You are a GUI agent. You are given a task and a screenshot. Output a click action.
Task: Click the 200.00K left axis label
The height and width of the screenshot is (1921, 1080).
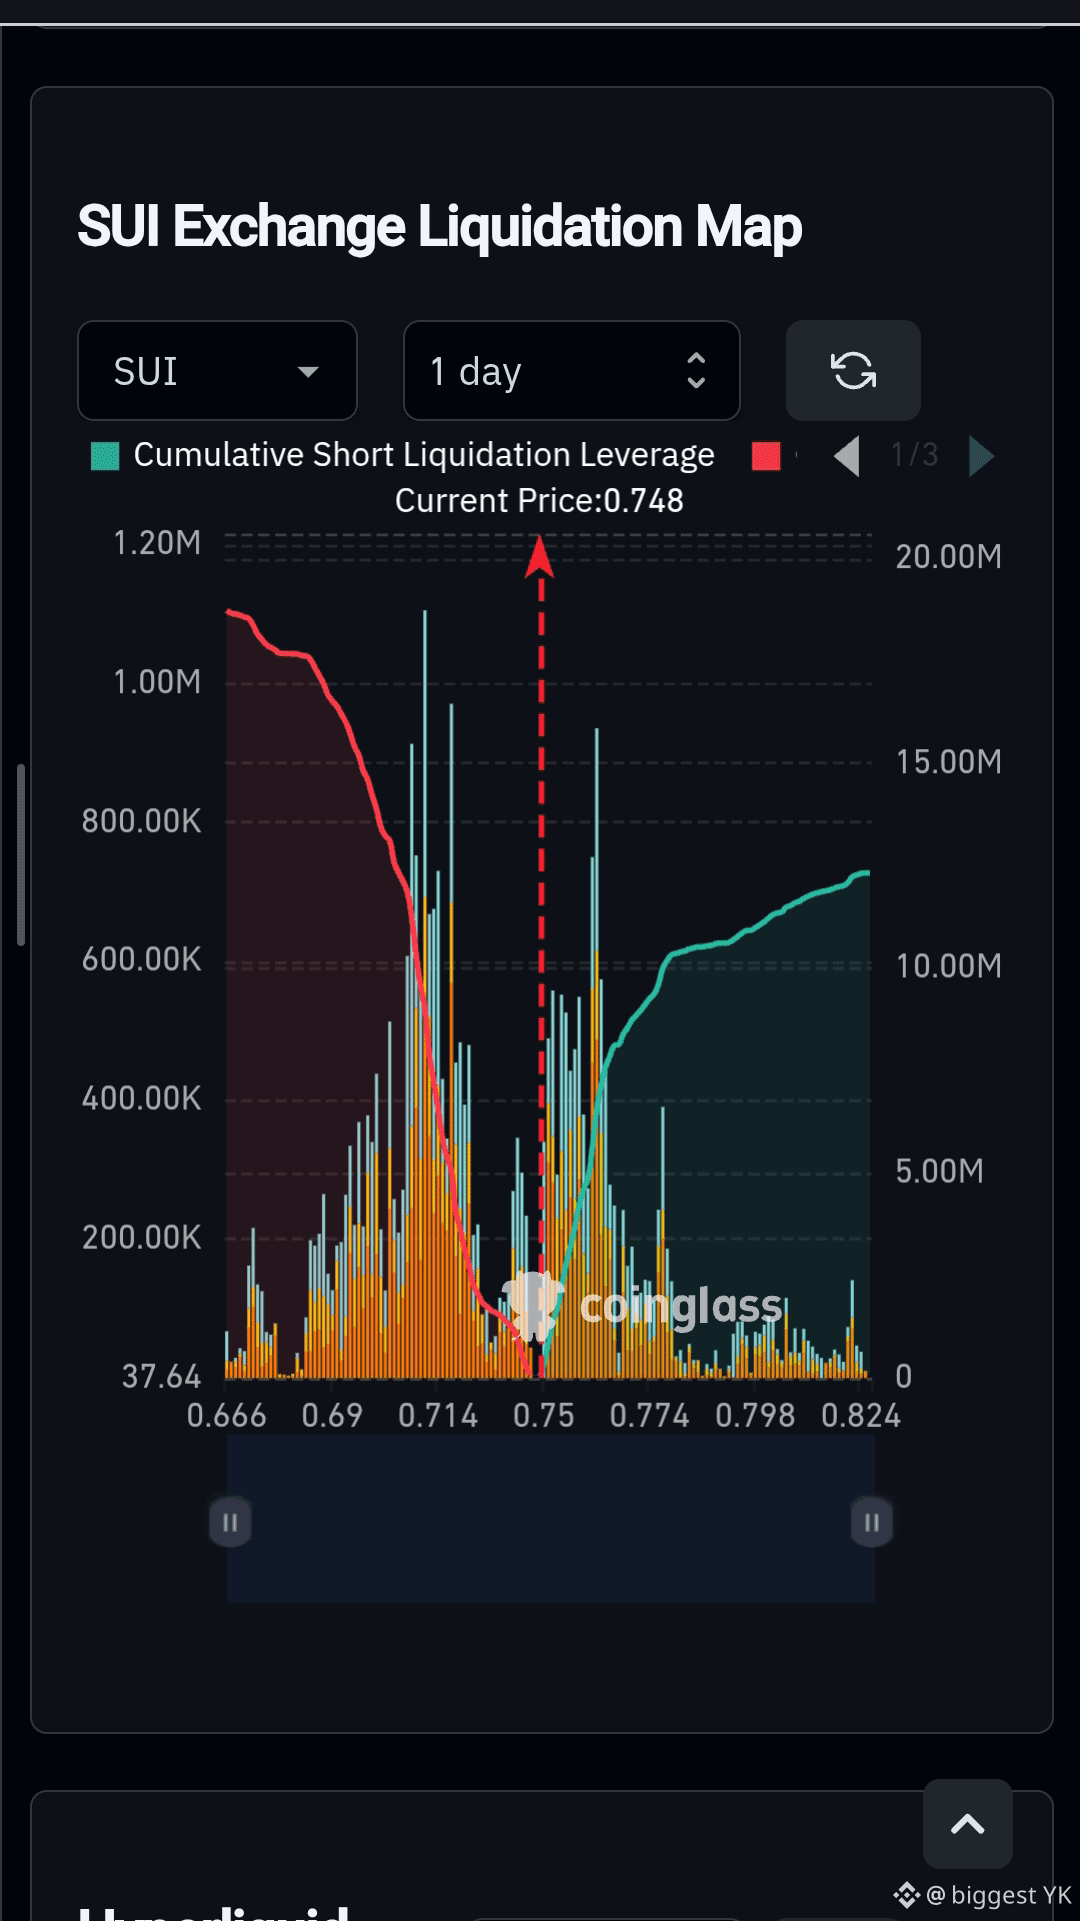[141, 1238]
